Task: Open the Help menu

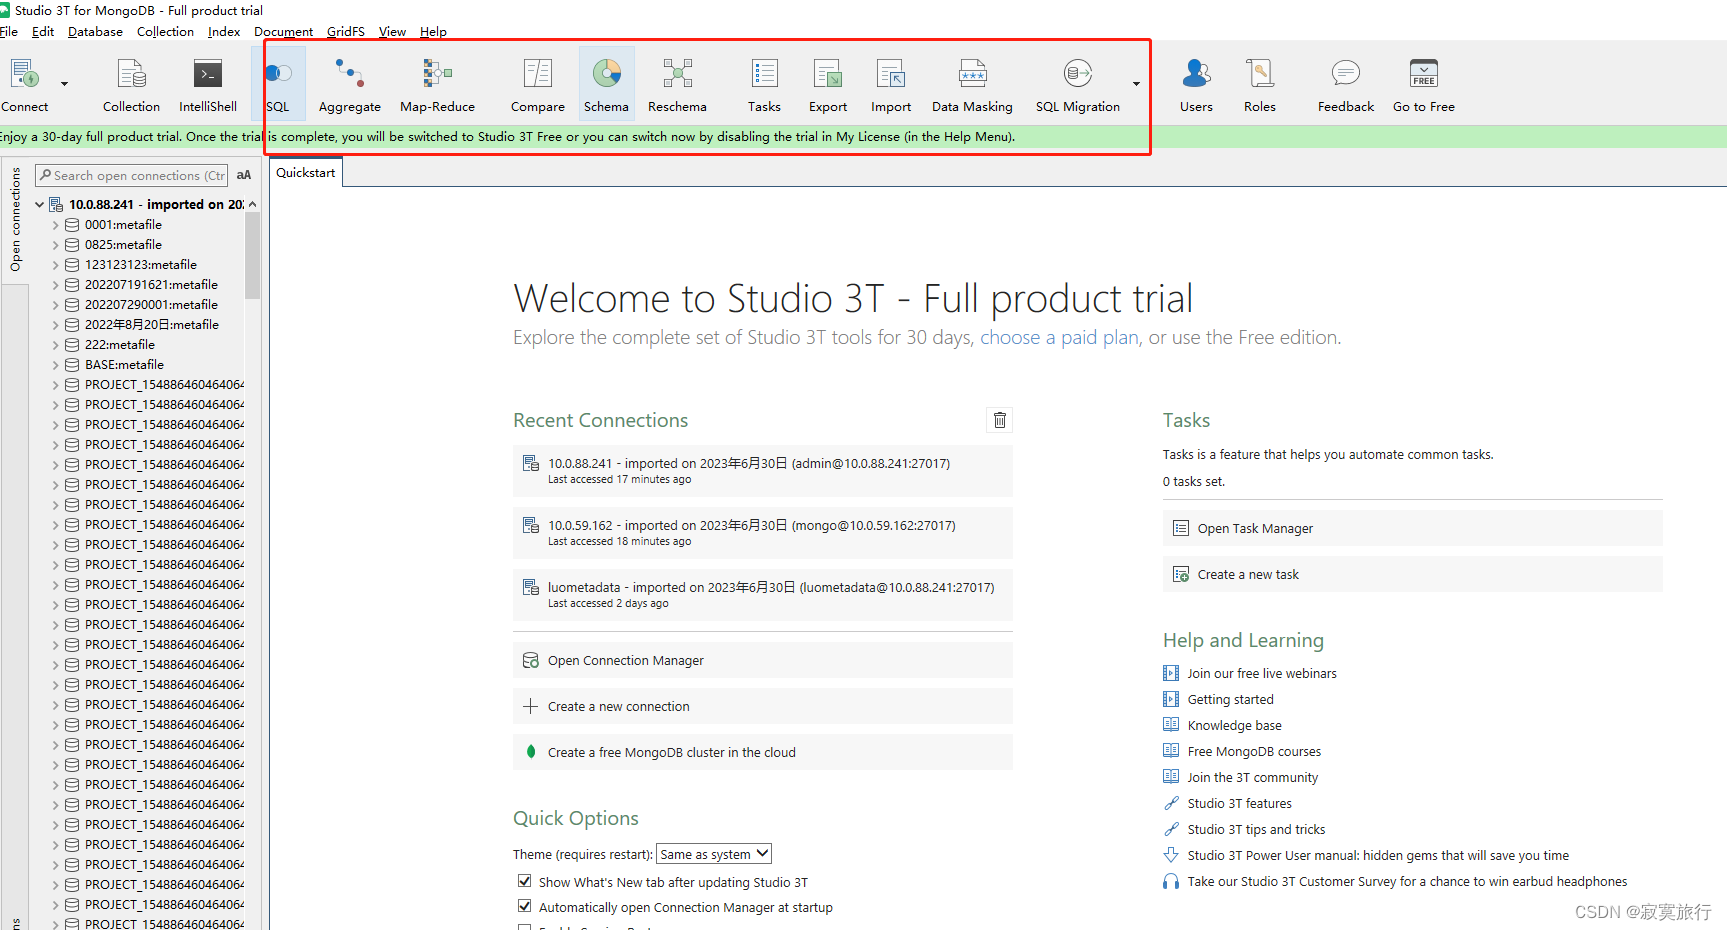Action: point(433,31)
